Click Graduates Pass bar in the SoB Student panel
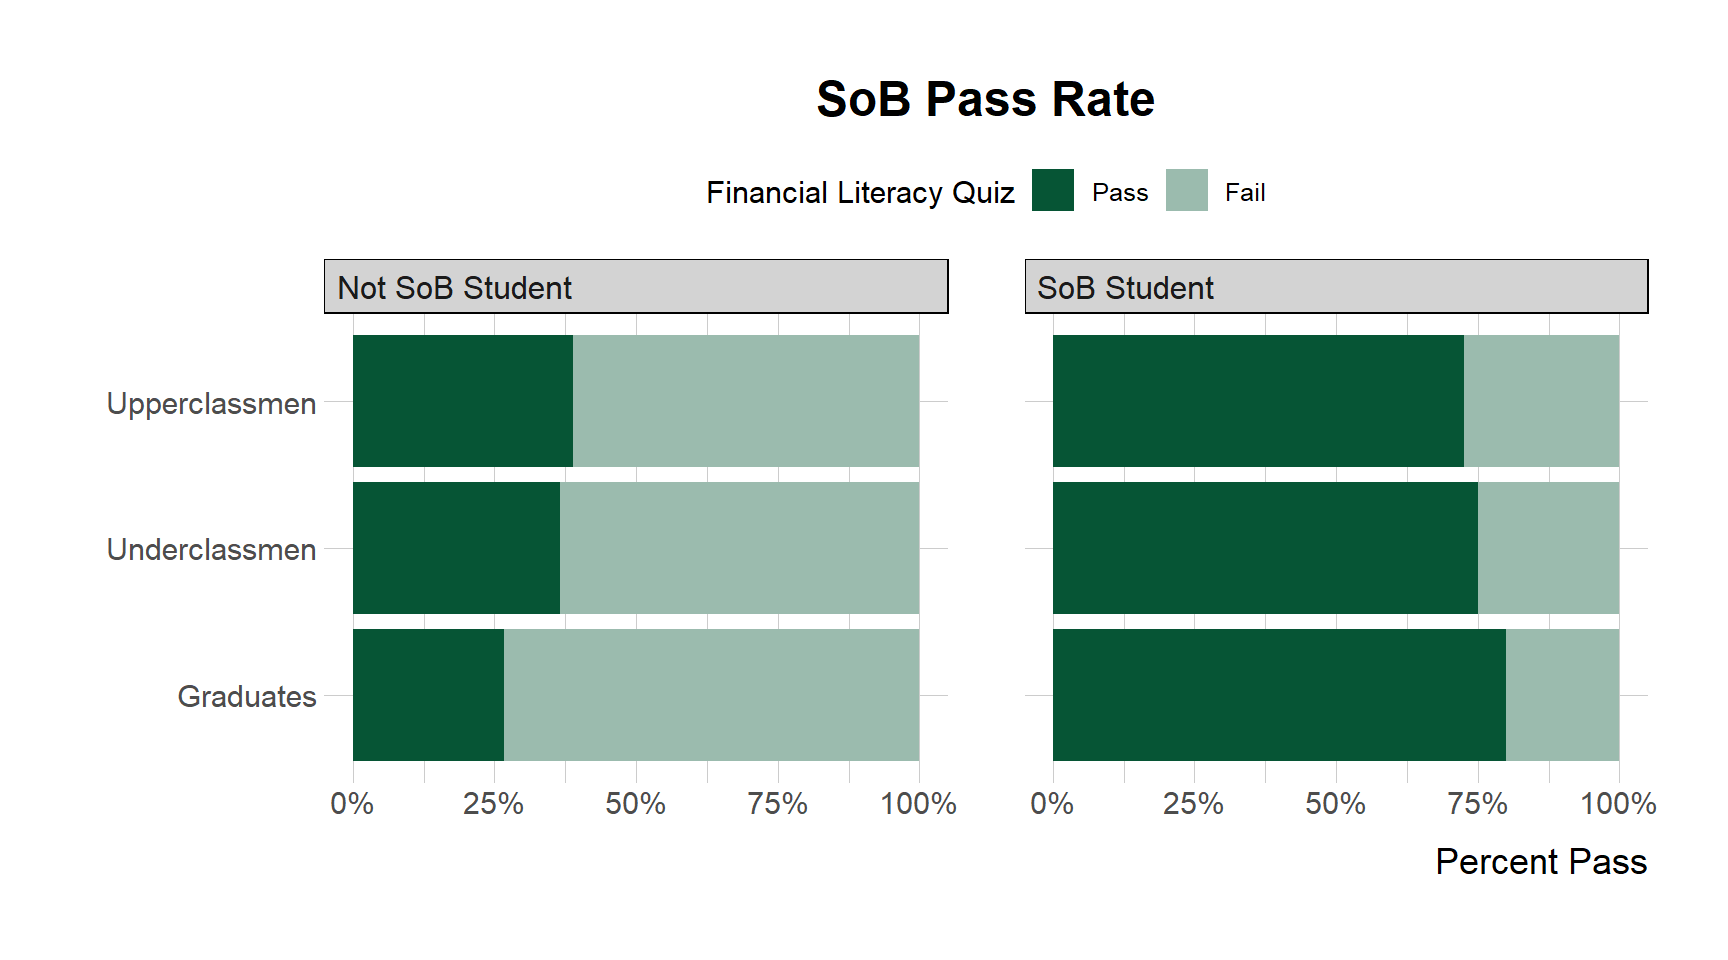The height and width of the screenshot is (960, 1728). click(1279, 695)
